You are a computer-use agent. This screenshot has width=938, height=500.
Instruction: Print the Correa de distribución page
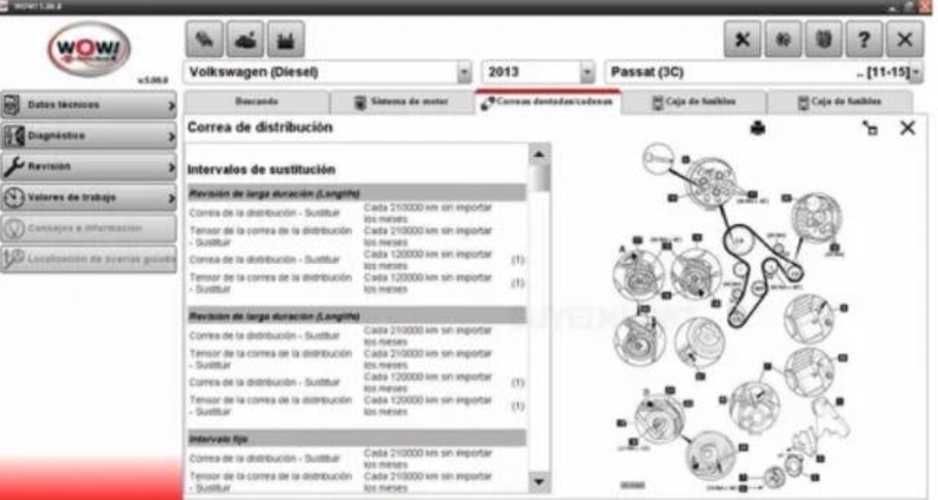(x=758, y=128)
